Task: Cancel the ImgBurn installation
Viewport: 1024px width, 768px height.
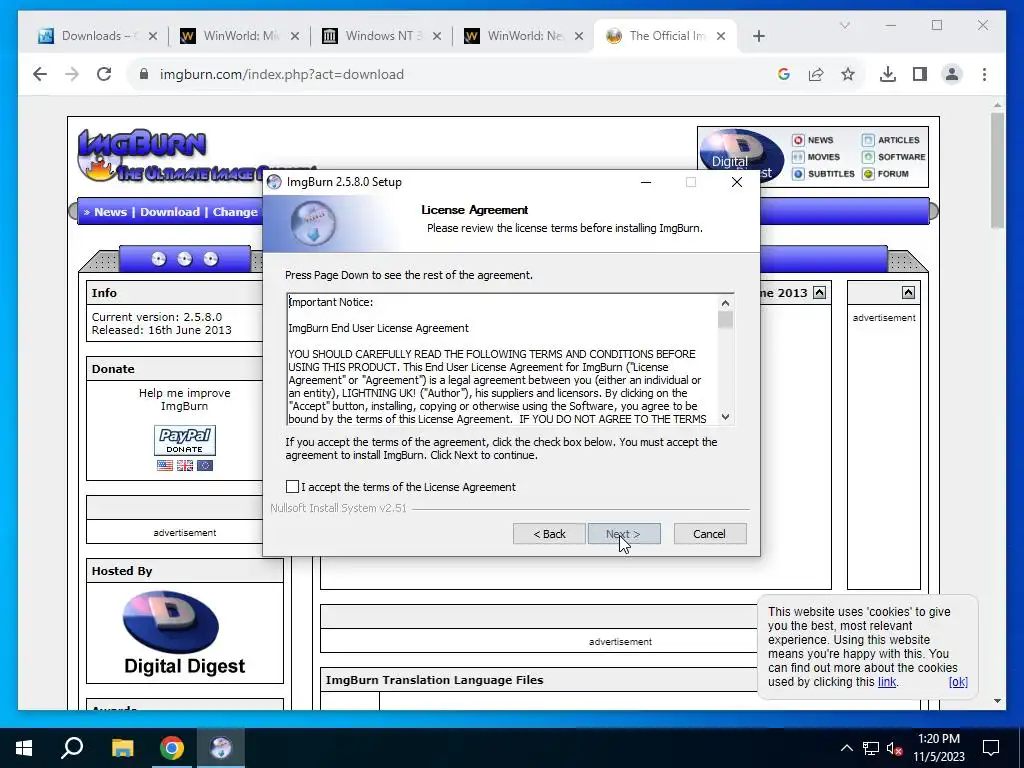Action: (709, 534)
